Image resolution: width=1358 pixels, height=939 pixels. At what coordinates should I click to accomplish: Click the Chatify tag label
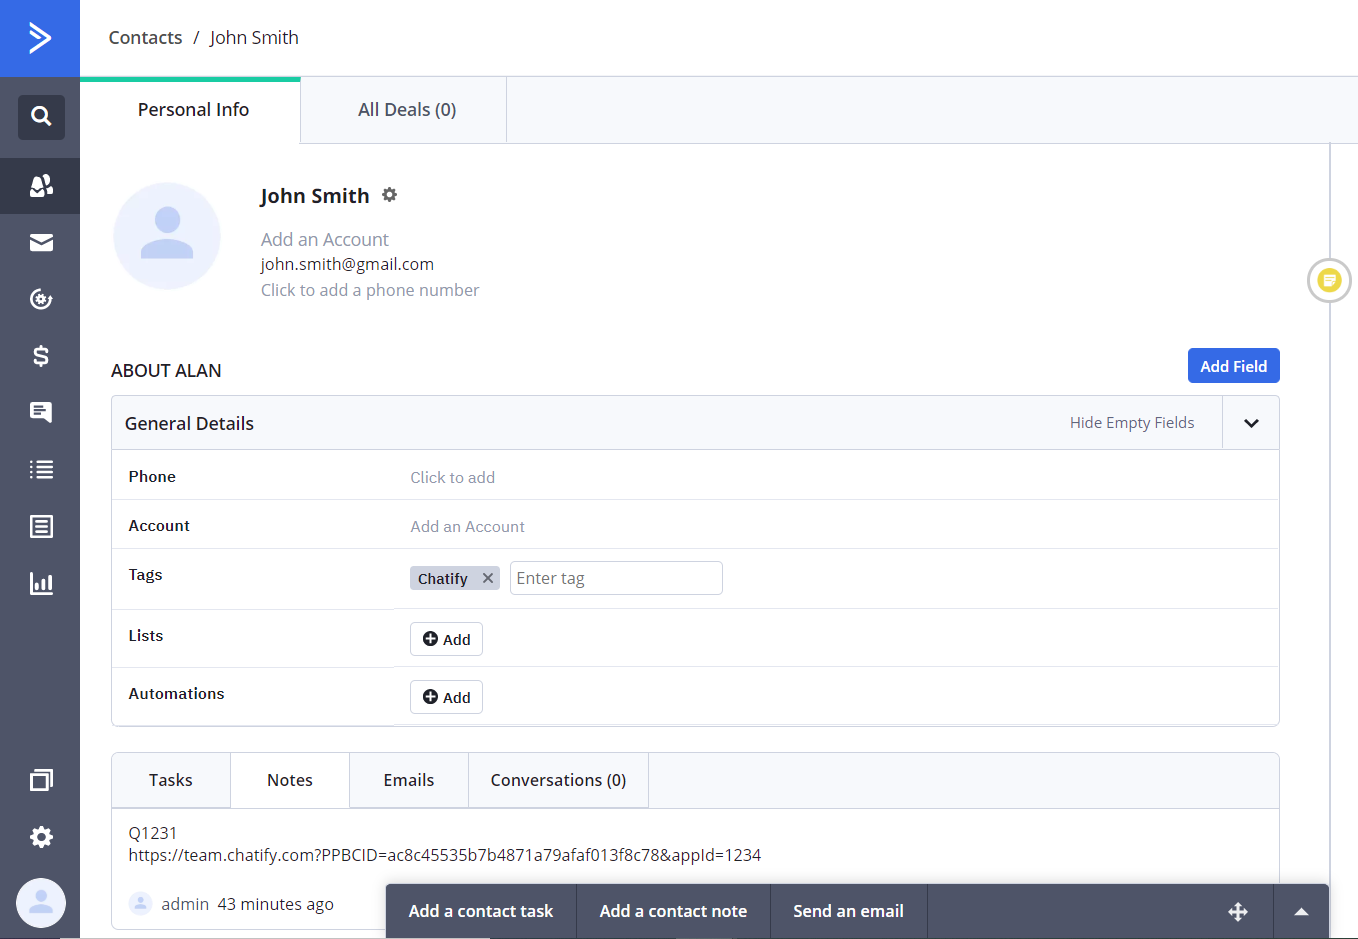pyautogui.click(x=442, y=579)
